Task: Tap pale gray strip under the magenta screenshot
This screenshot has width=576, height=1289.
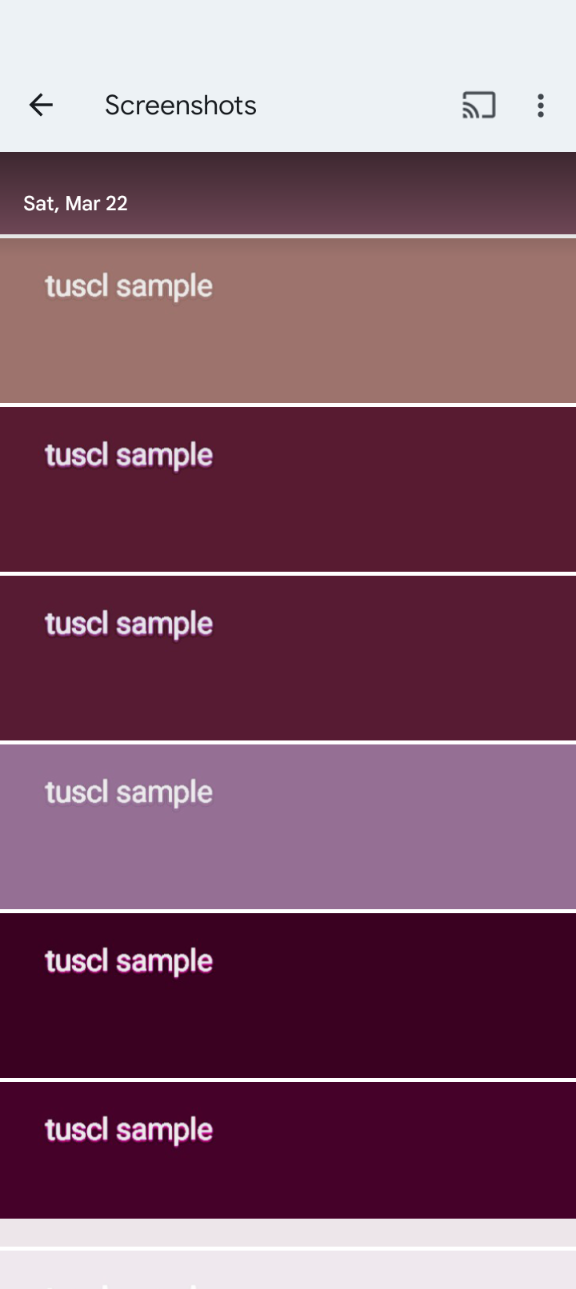Action: tap(288, 1232)
